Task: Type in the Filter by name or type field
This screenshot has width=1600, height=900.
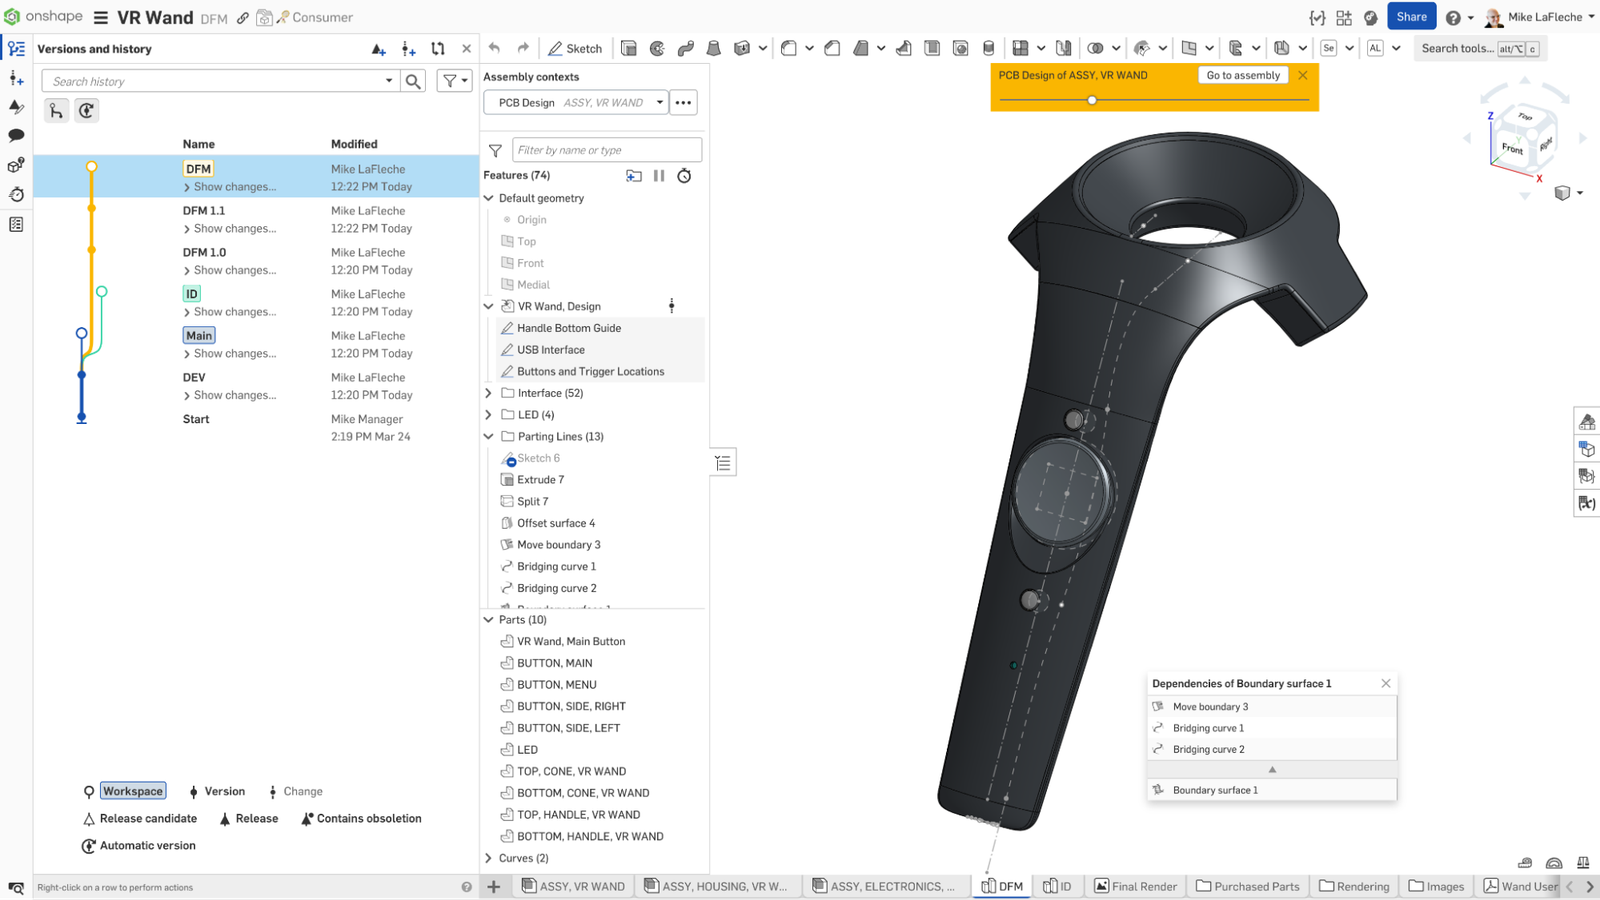Action: coord(607,149)
